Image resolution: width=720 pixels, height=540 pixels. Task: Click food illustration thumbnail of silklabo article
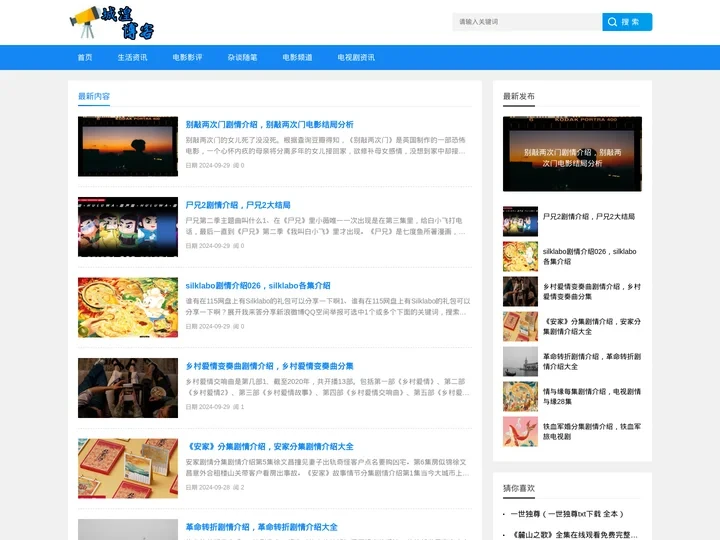128,307
